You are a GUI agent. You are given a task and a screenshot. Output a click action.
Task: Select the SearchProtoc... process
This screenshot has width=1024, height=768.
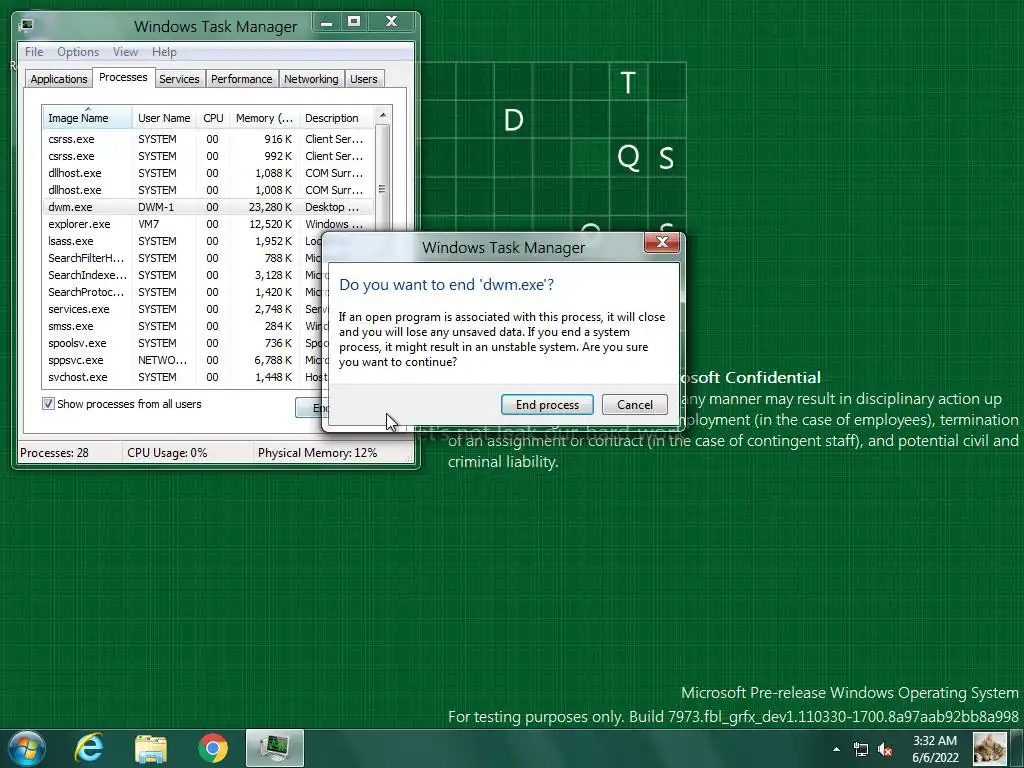click(183, 292)
